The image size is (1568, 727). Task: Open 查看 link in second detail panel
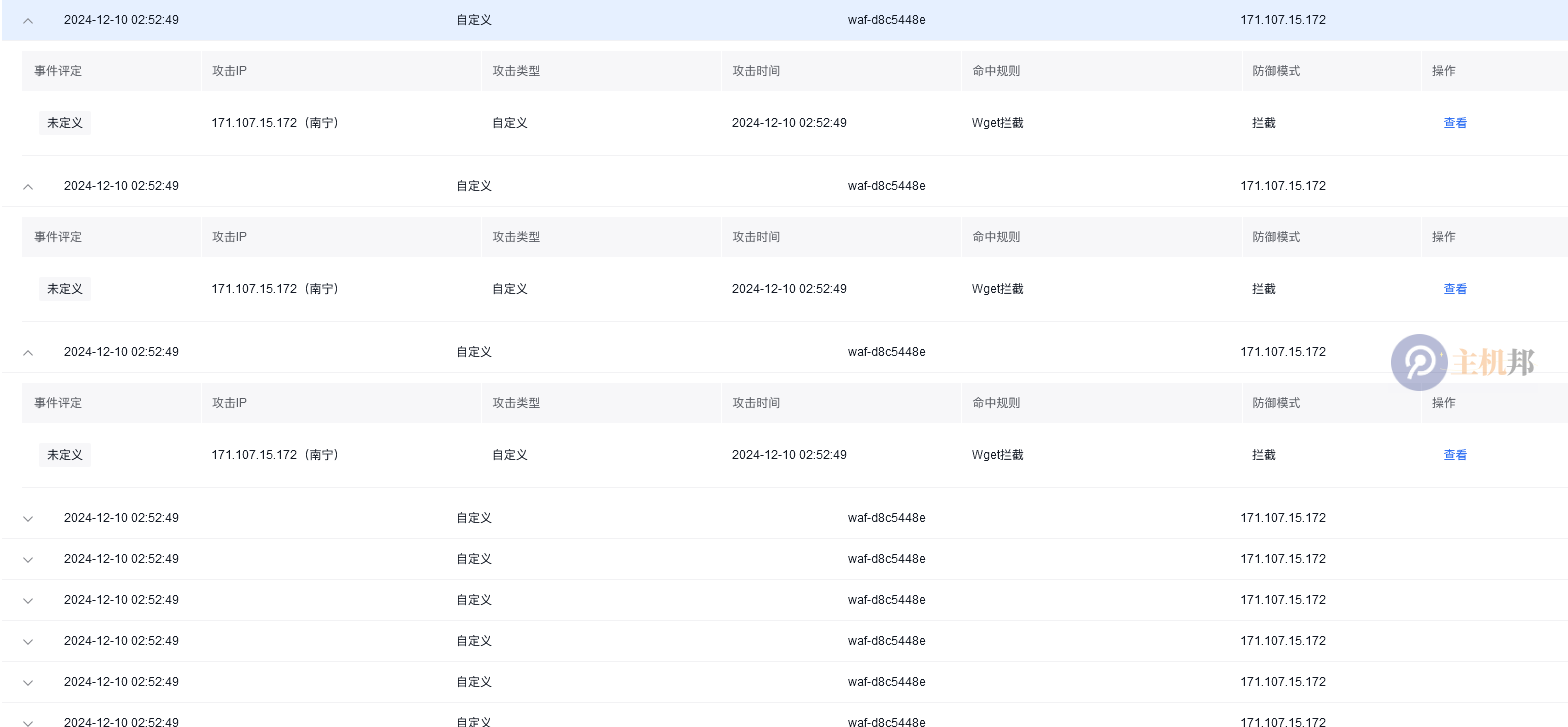coord(1455,289)
